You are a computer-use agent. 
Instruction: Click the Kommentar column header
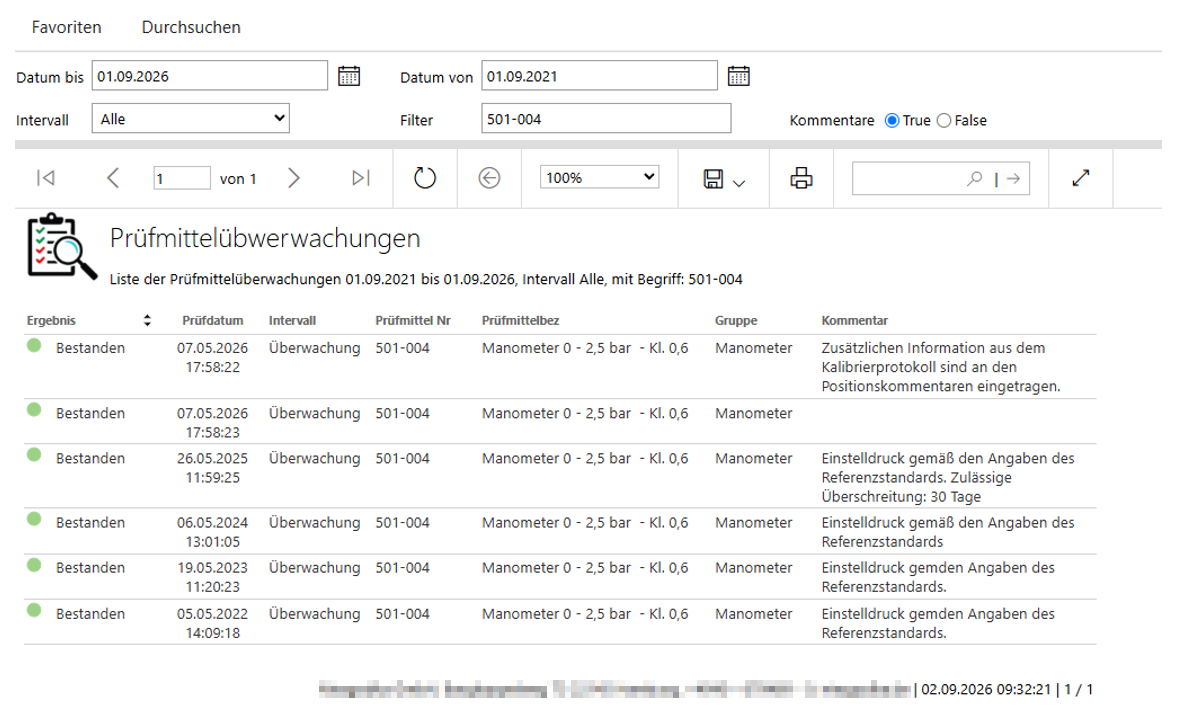pos(855,320)
